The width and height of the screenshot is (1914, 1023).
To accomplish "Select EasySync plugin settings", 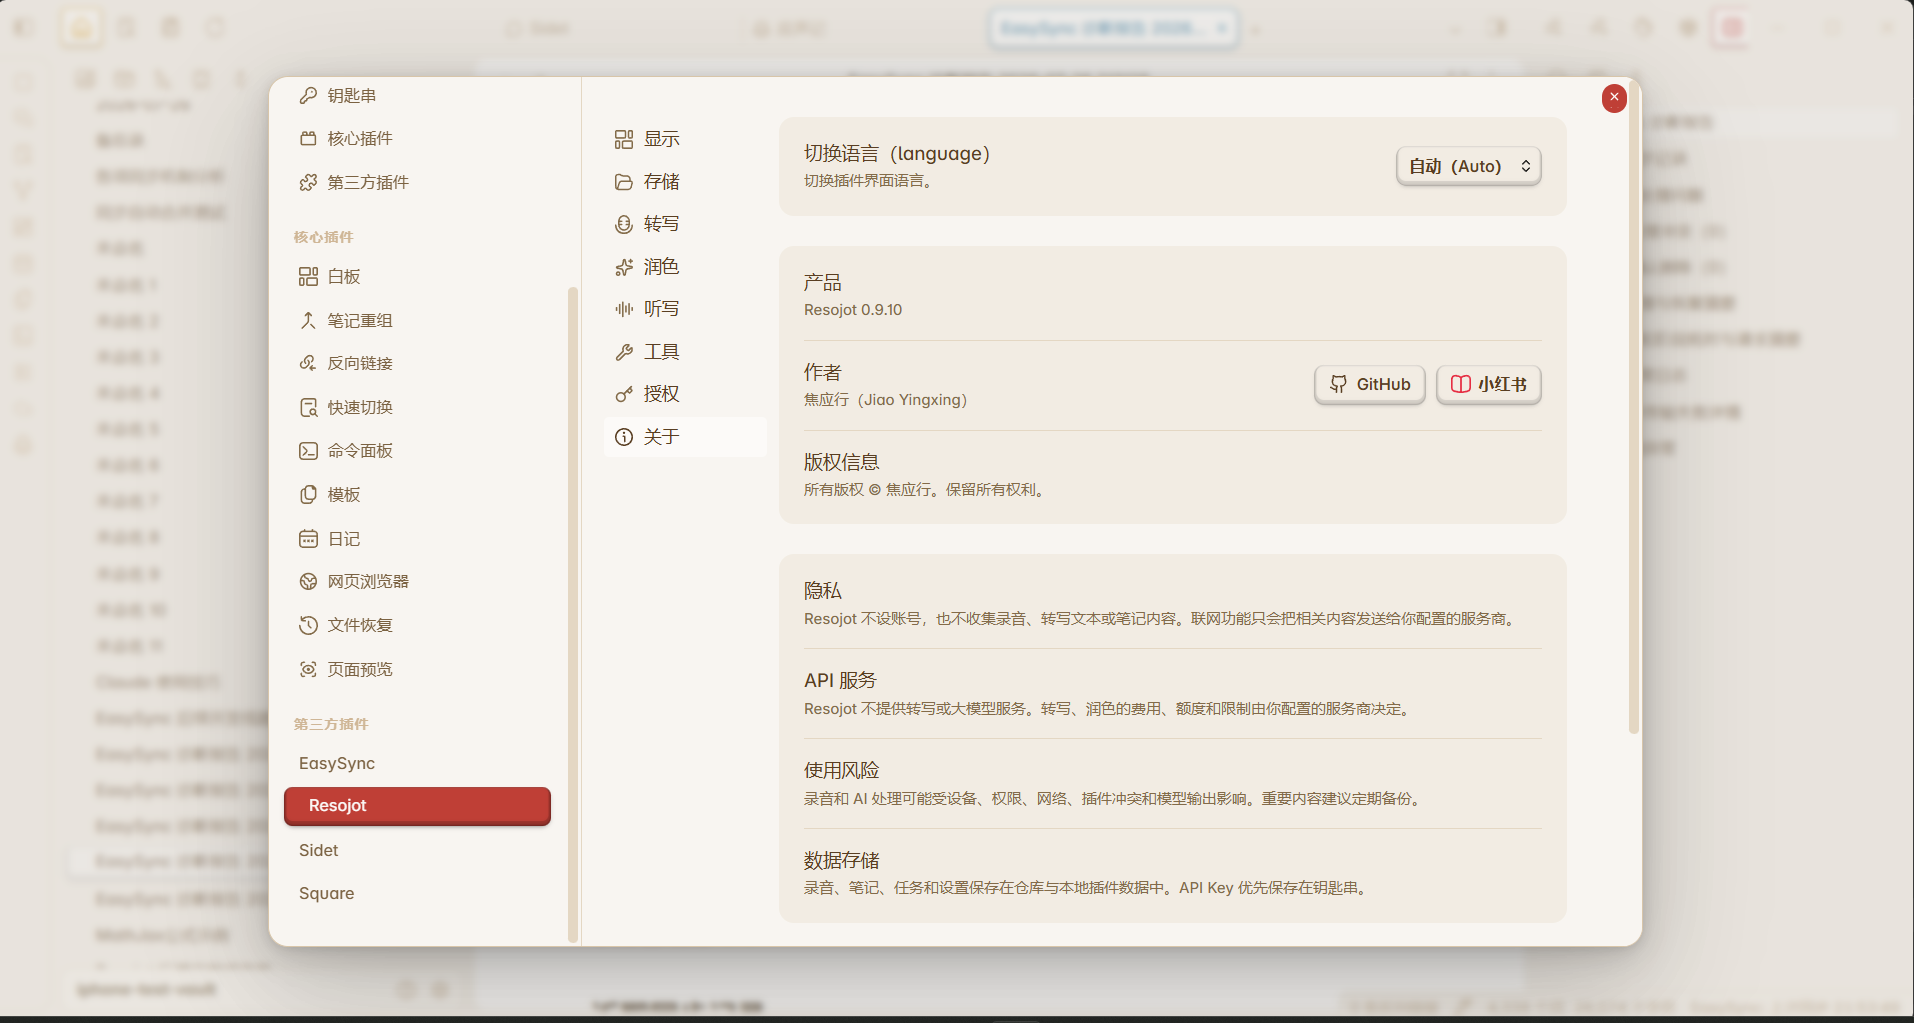I will pos(417,763).
